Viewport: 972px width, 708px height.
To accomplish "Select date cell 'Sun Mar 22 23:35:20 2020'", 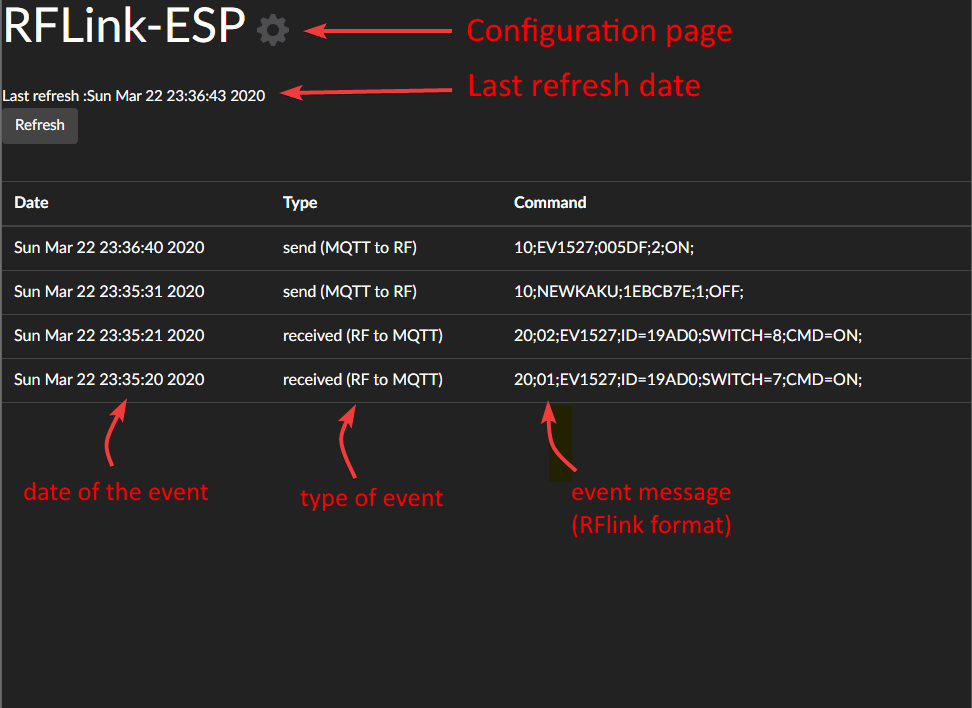I will pos(109,379).
